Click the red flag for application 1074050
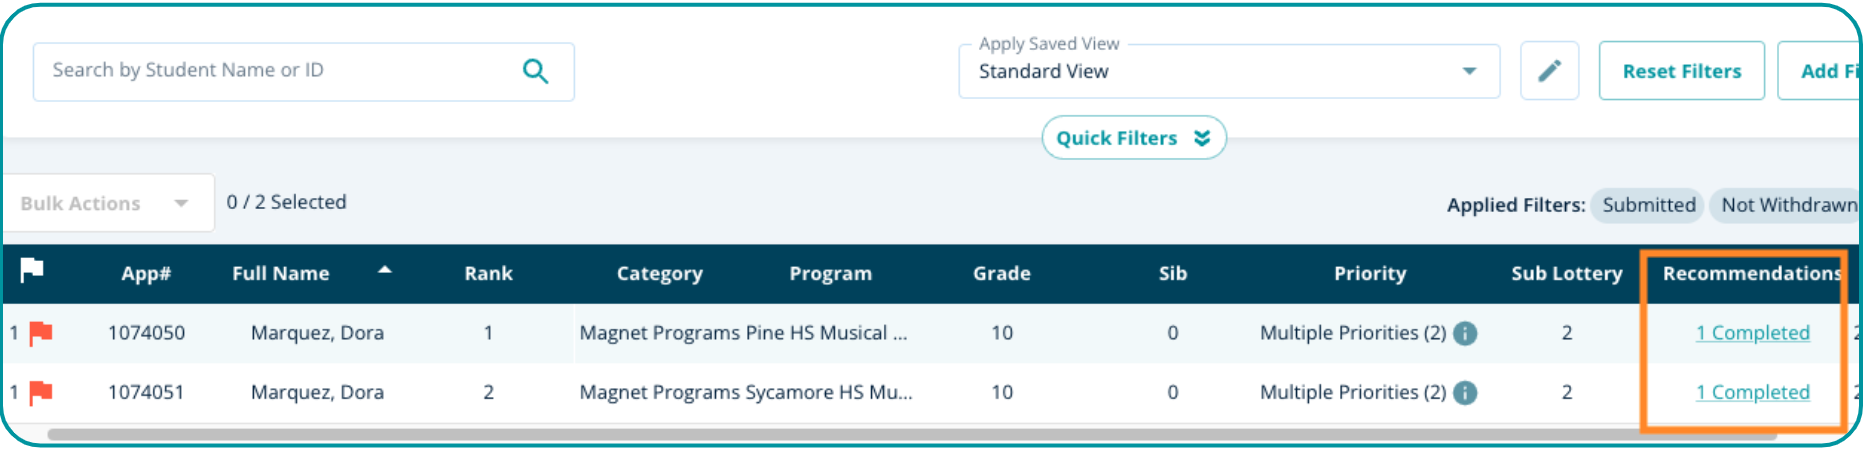 (x=41, y=333)
